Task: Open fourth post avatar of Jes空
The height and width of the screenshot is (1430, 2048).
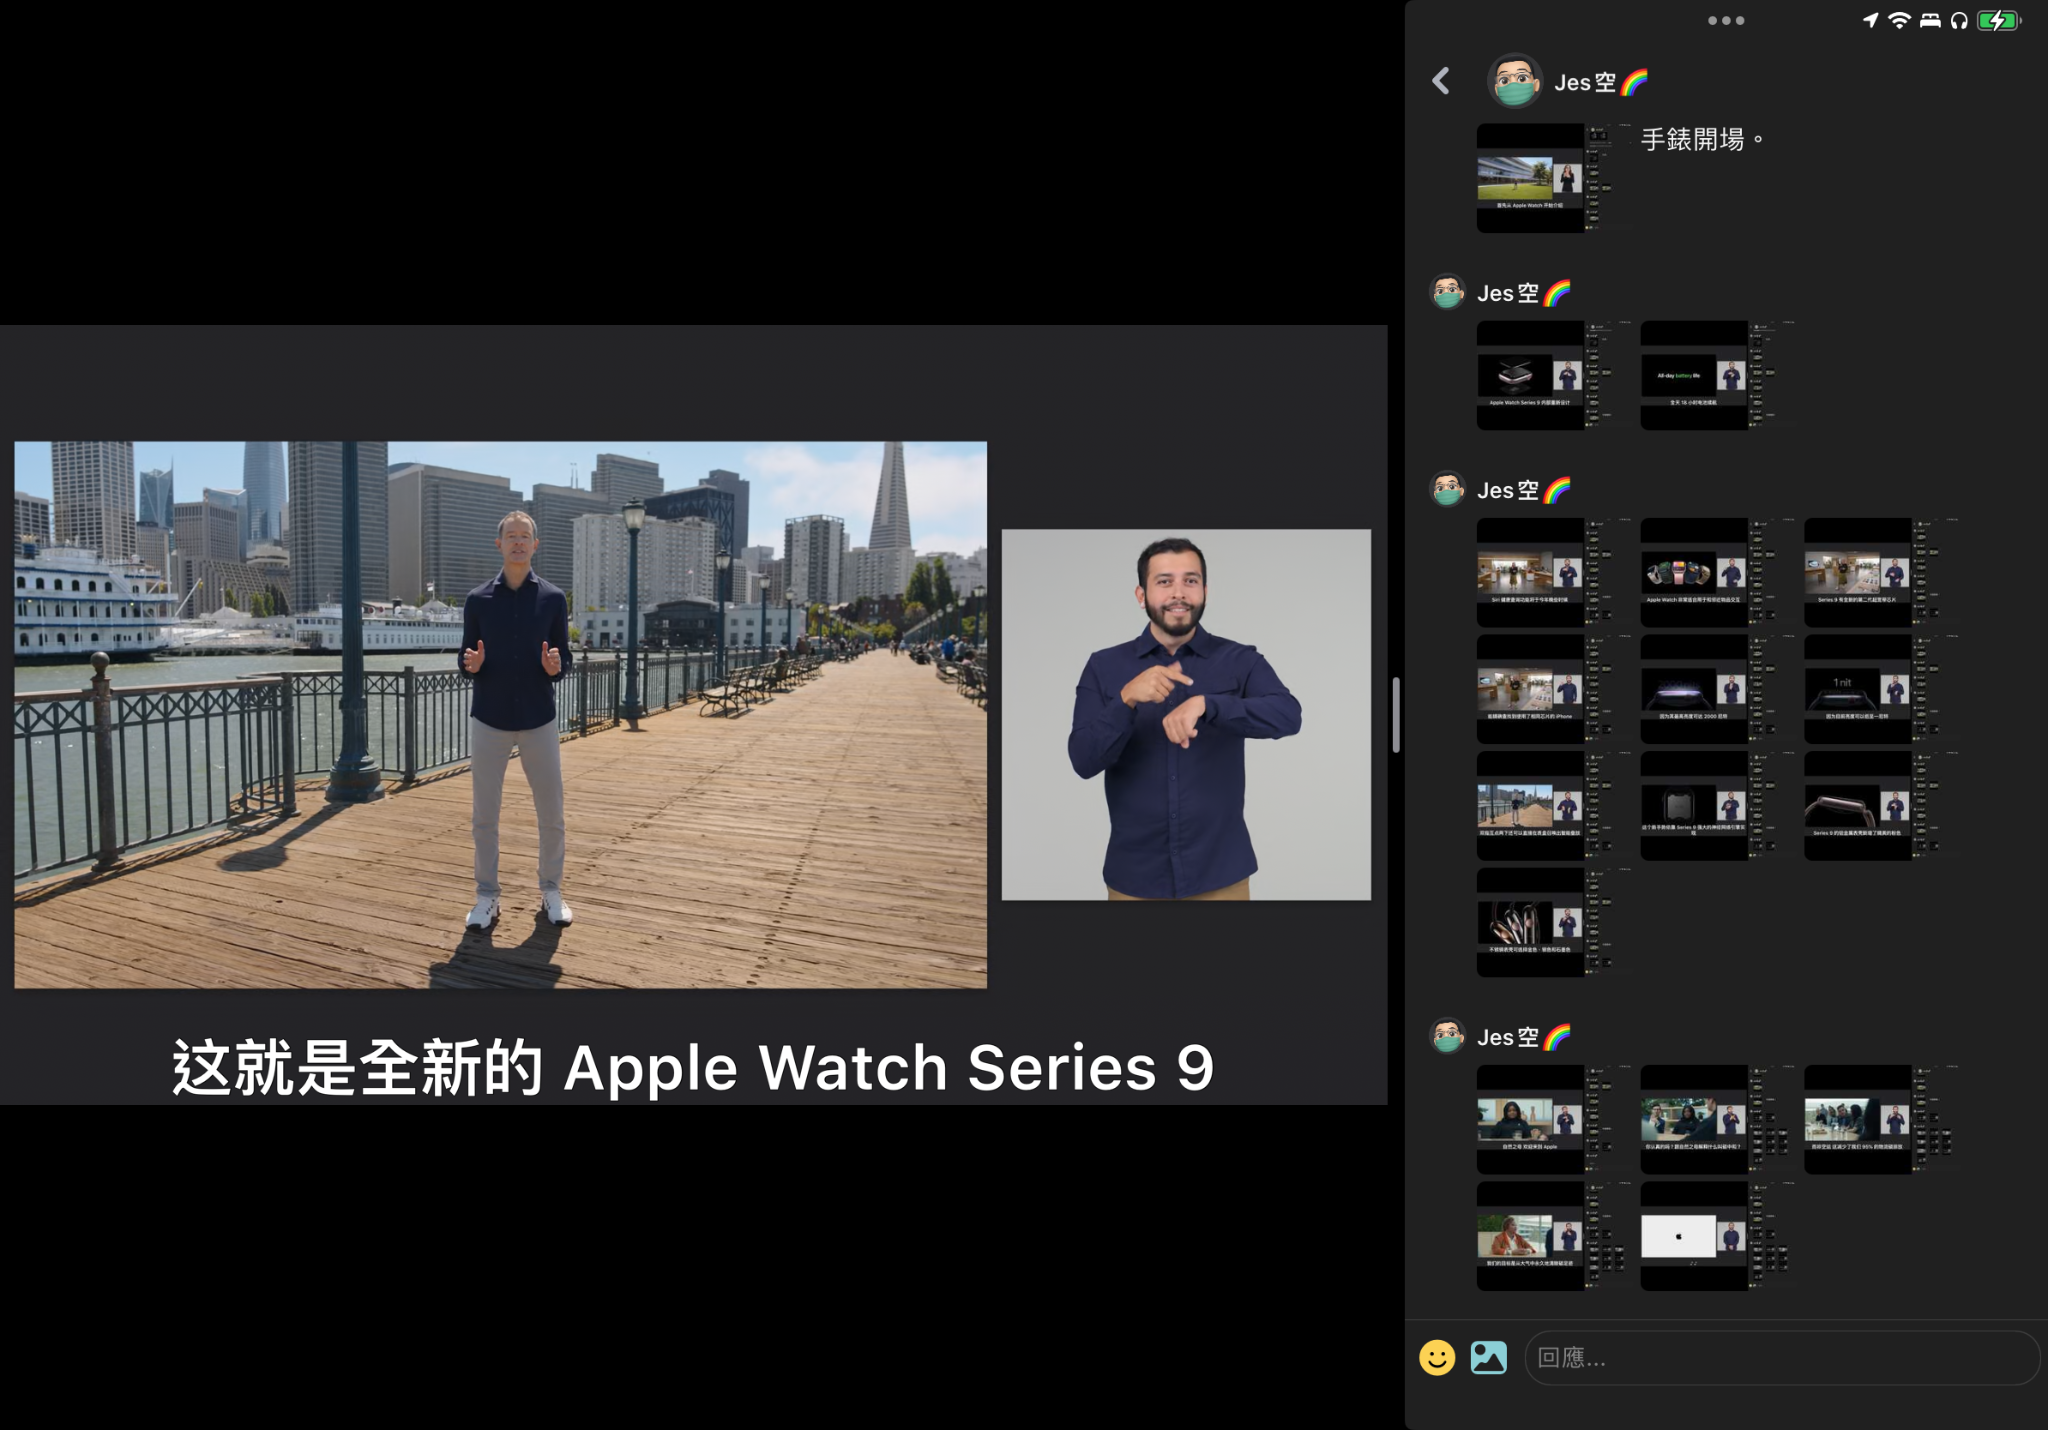Action: pyautogui.click(x=1447, y=1036)
